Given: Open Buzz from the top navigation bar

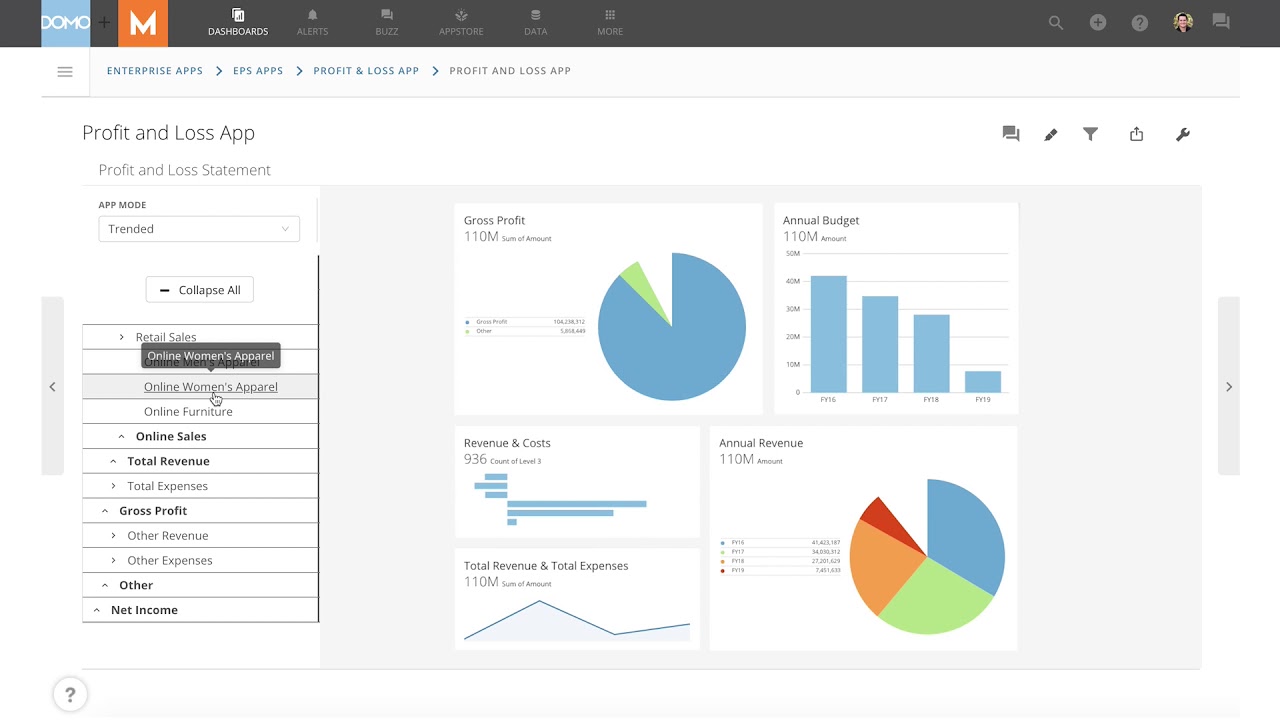Looking at the screenshot, I should point(386,22).
